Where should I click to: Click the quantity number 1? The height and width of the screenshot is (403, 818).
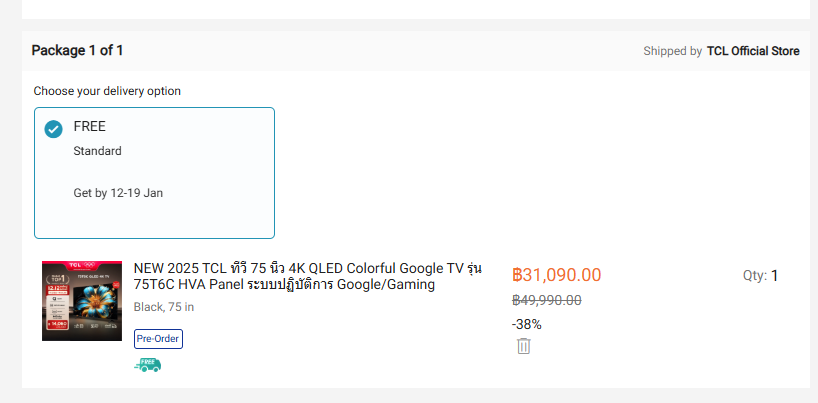click(x=774, y=276)
